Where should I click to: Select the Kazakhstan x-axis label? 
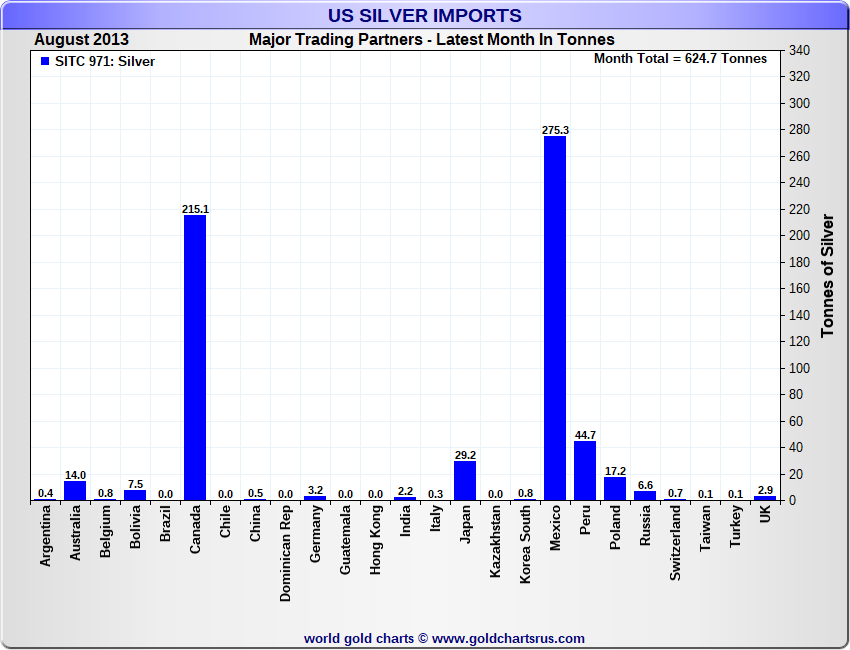pyautogui.click(x=496, y=545)
